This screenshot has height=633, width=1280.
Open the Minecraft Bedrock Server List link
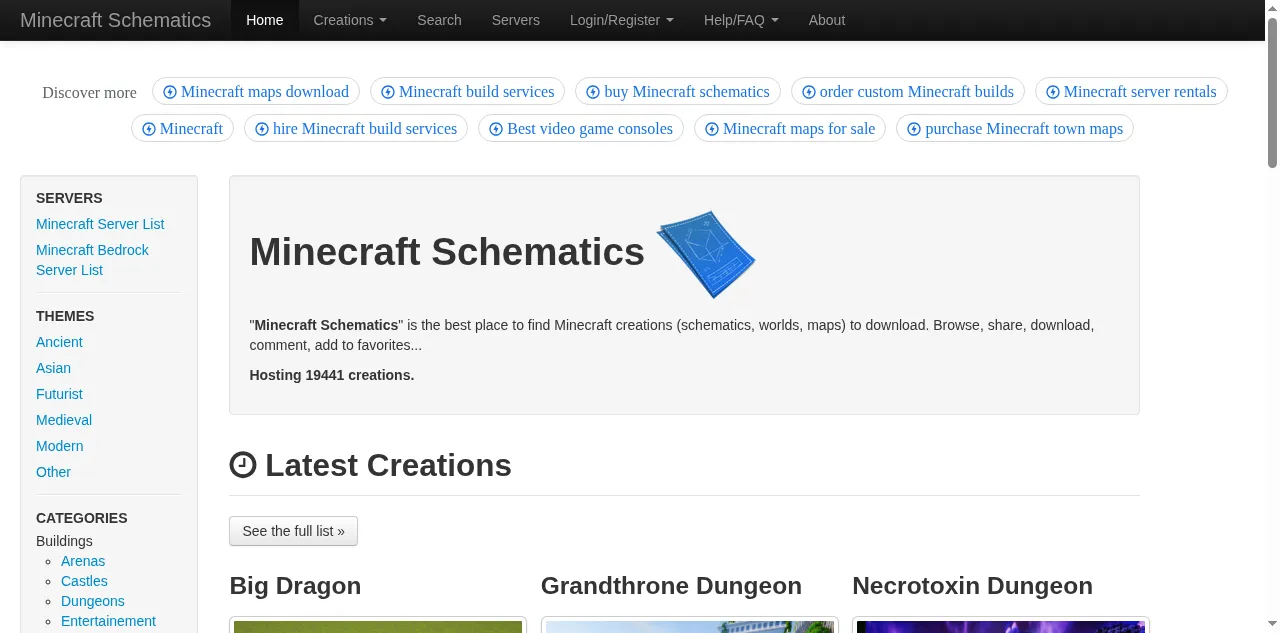(x=92, y=260)
